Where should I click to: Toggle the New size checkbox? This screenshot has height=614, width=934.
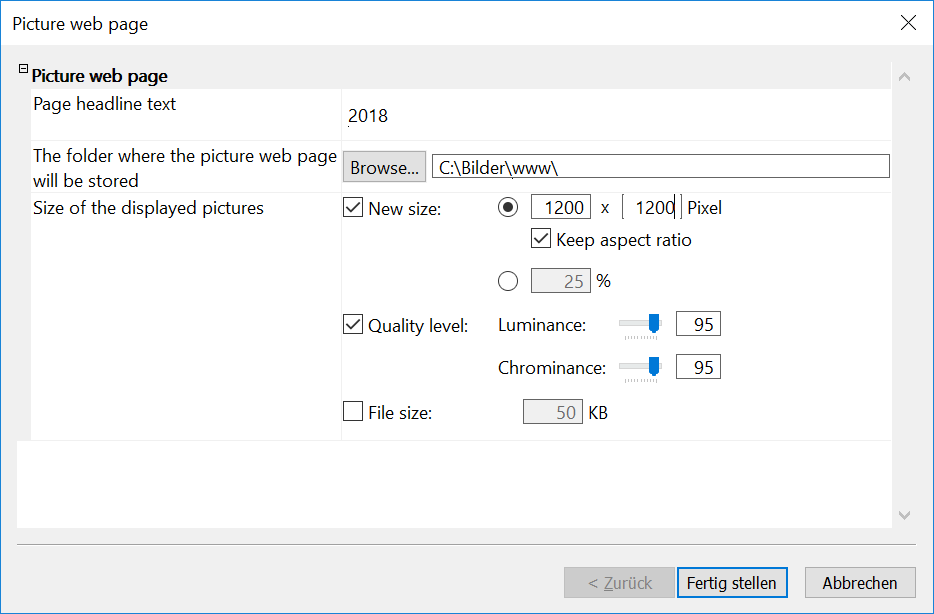point(353,208)
